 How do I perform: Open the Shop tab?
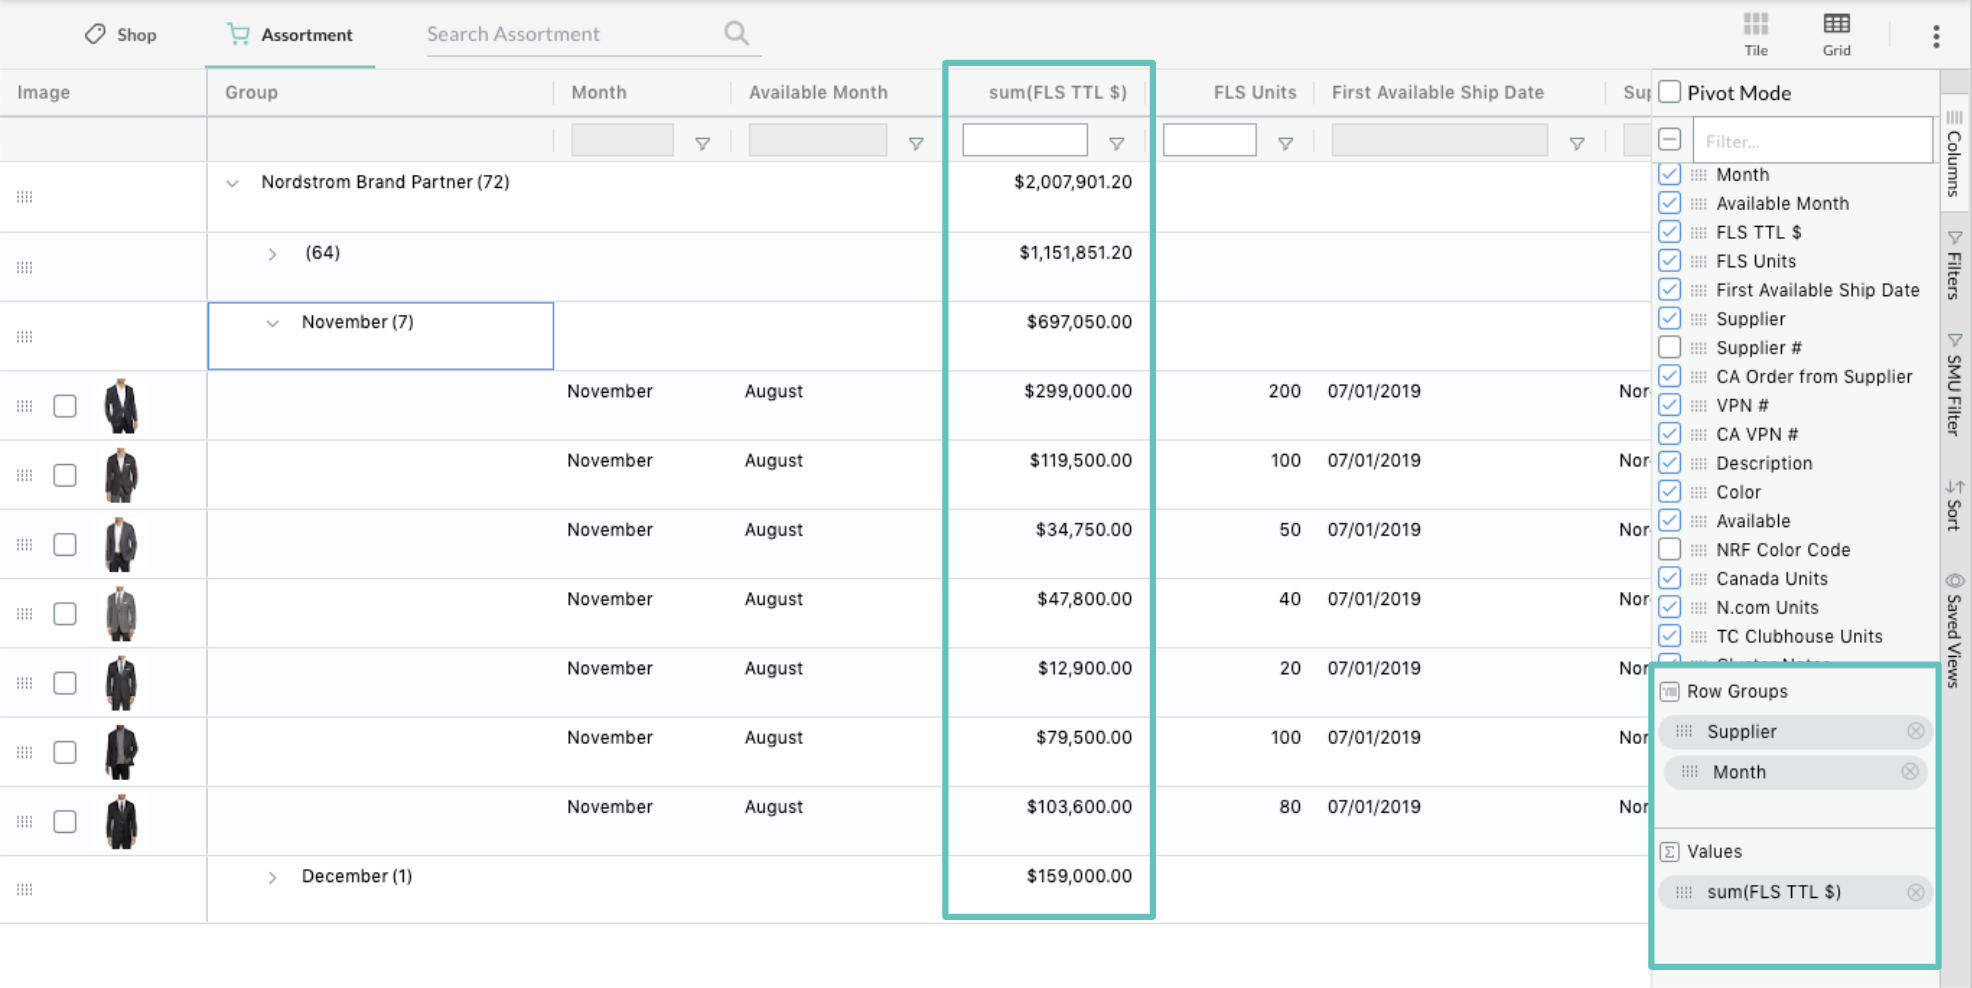click(120, 35)
